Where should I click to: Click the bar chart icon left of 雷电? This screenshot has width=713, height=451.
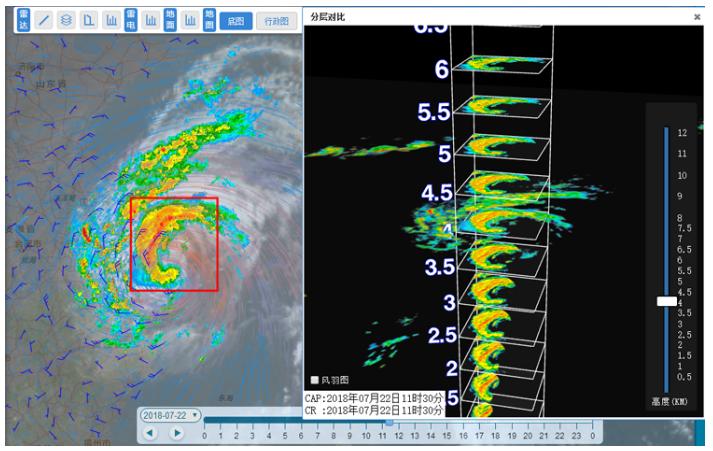click(111, 20)
